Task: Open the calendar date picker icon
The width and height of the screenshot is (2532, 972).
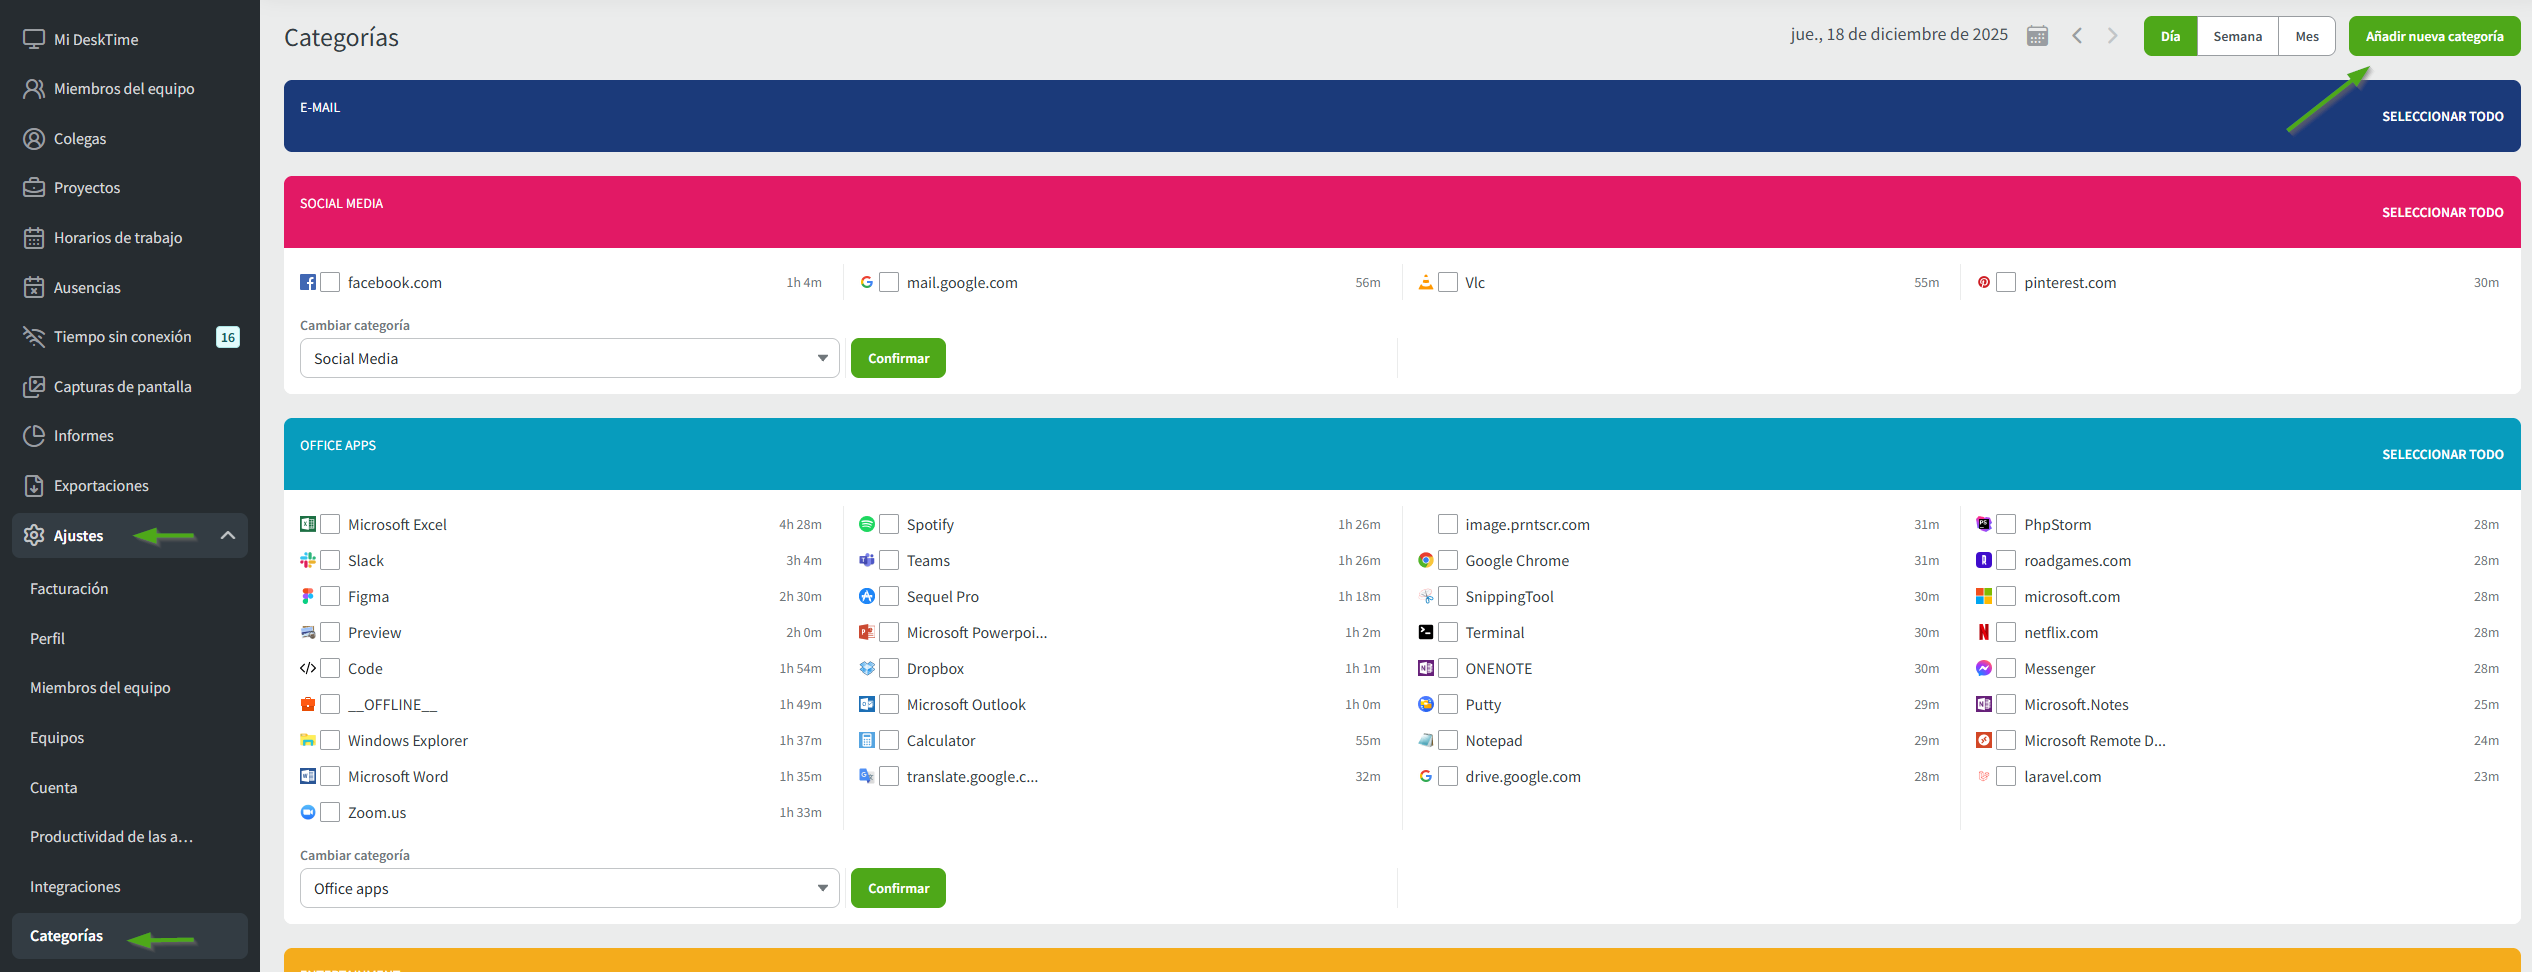Action: coord(2037,36)
